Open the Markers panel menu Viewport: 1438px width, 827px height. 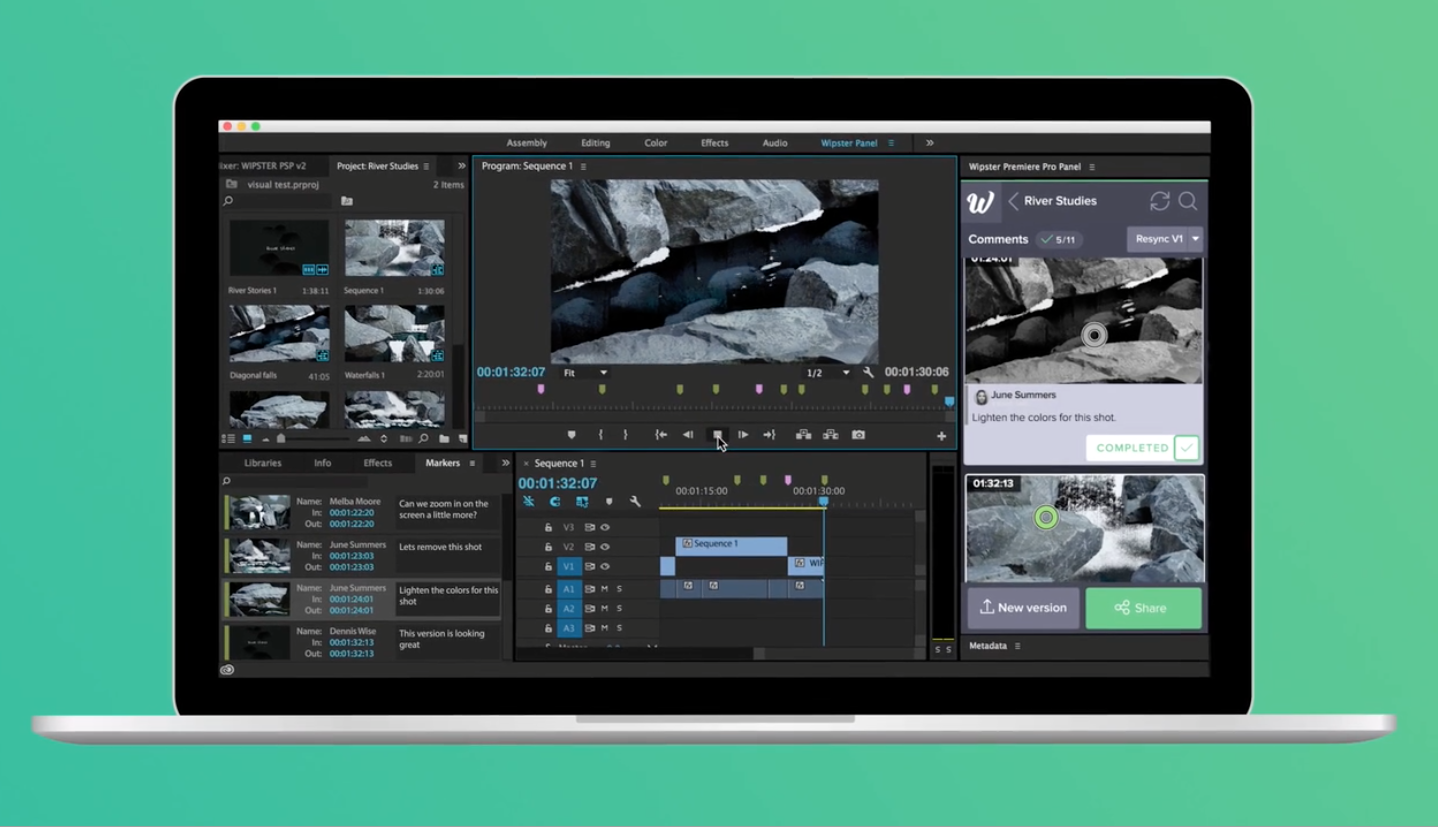470,463
